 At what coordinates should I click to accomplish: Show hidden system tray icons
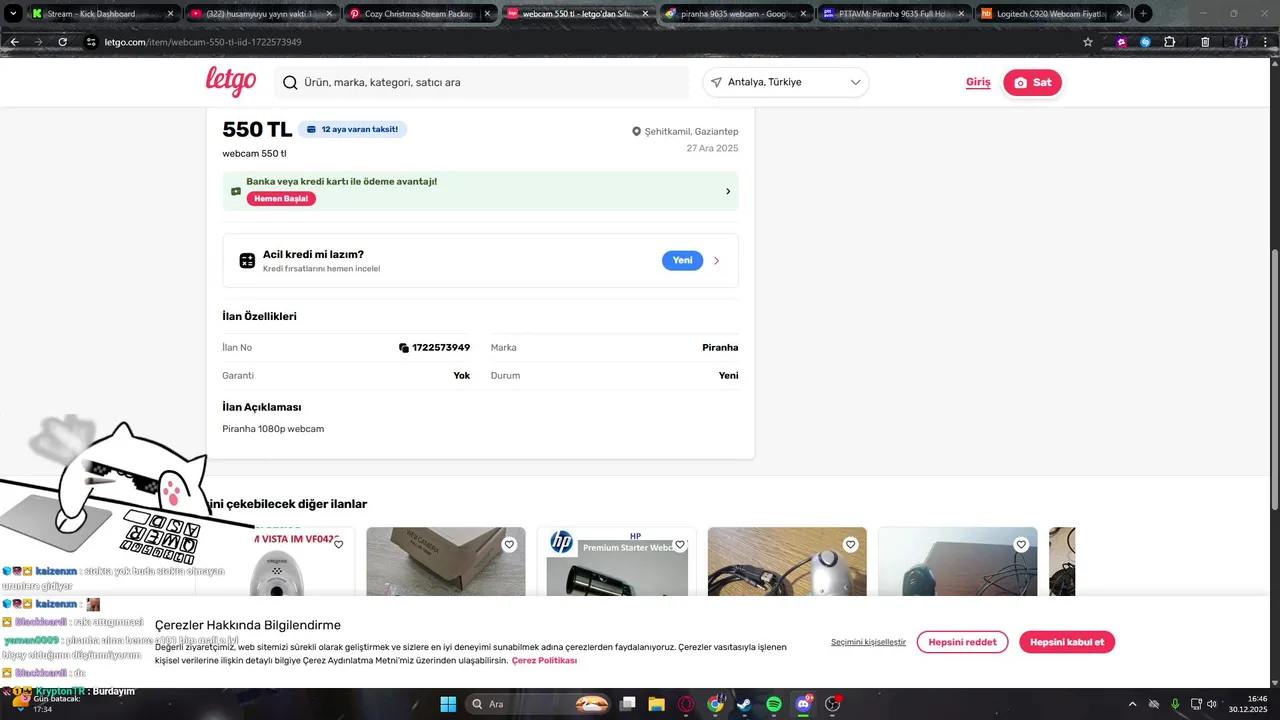coord(1133,704)
